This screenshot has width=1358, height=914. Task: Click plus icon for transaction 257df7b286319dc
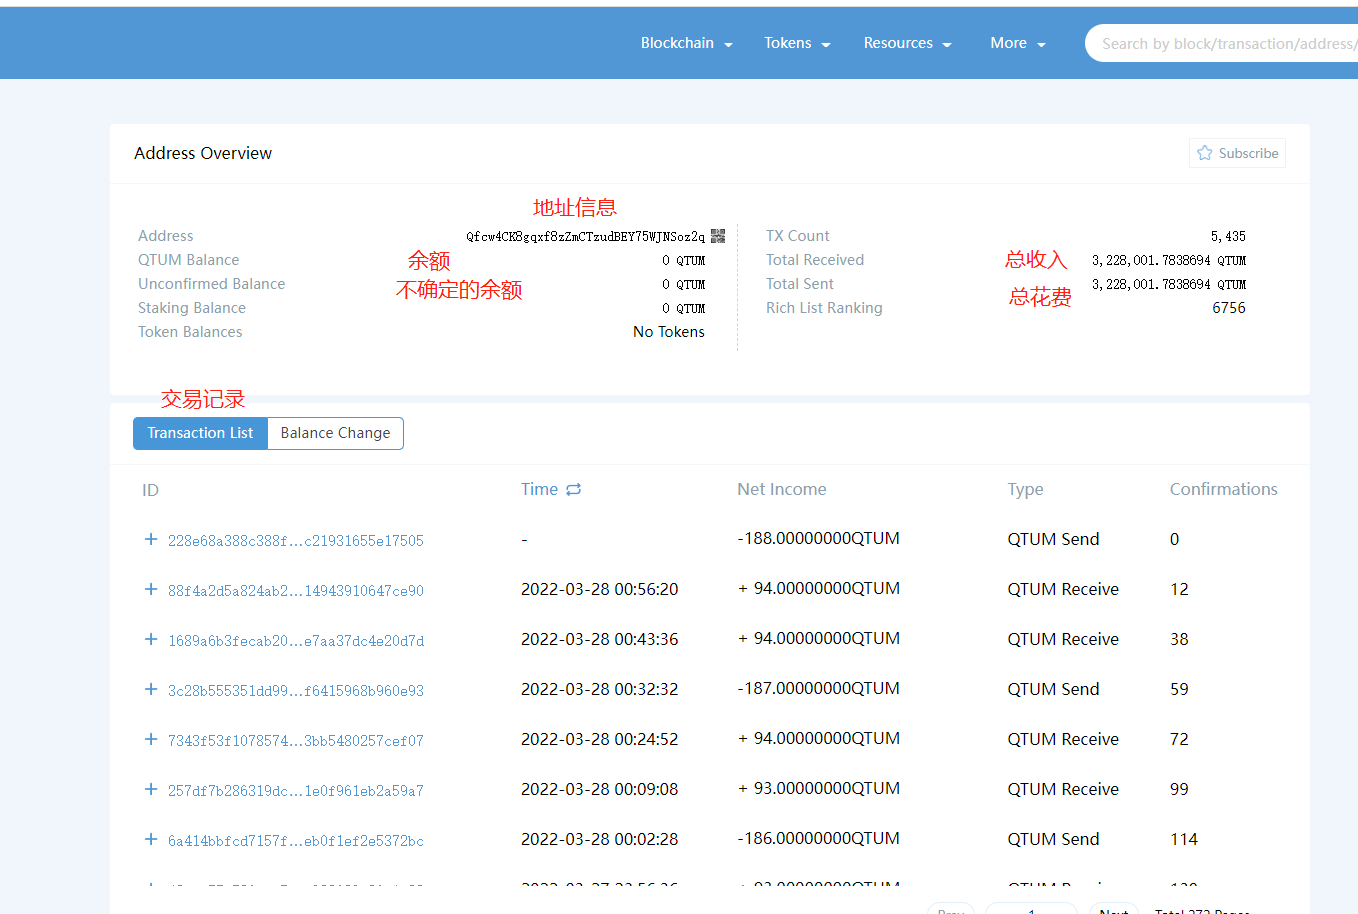[x=151, y=789]
